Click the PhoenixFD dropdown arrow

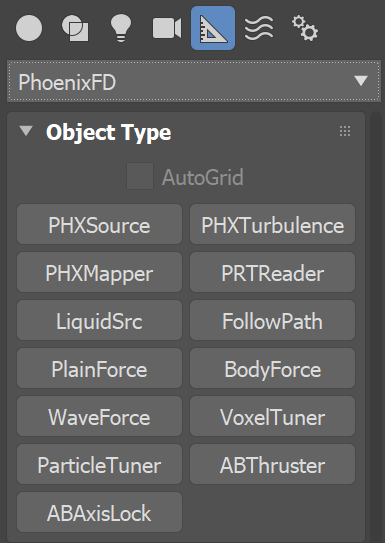point(361,81)
